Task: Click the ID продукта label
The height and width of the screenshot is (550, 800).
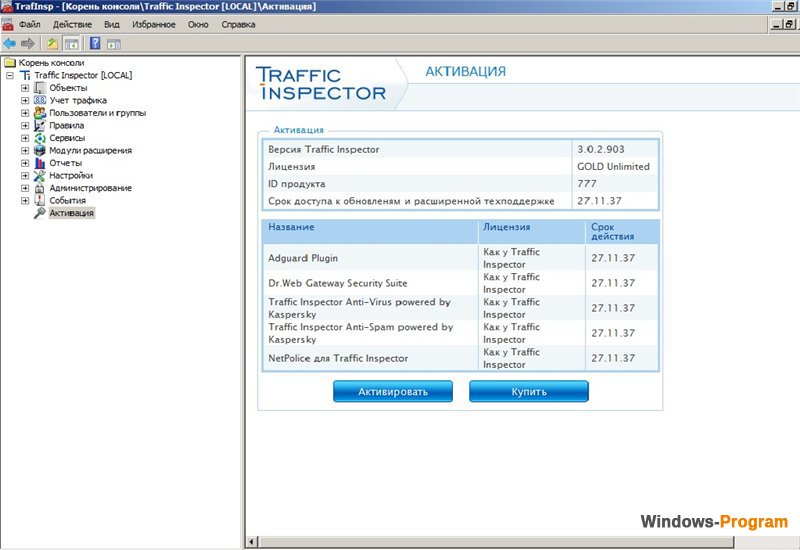Action: click(297, 184)
